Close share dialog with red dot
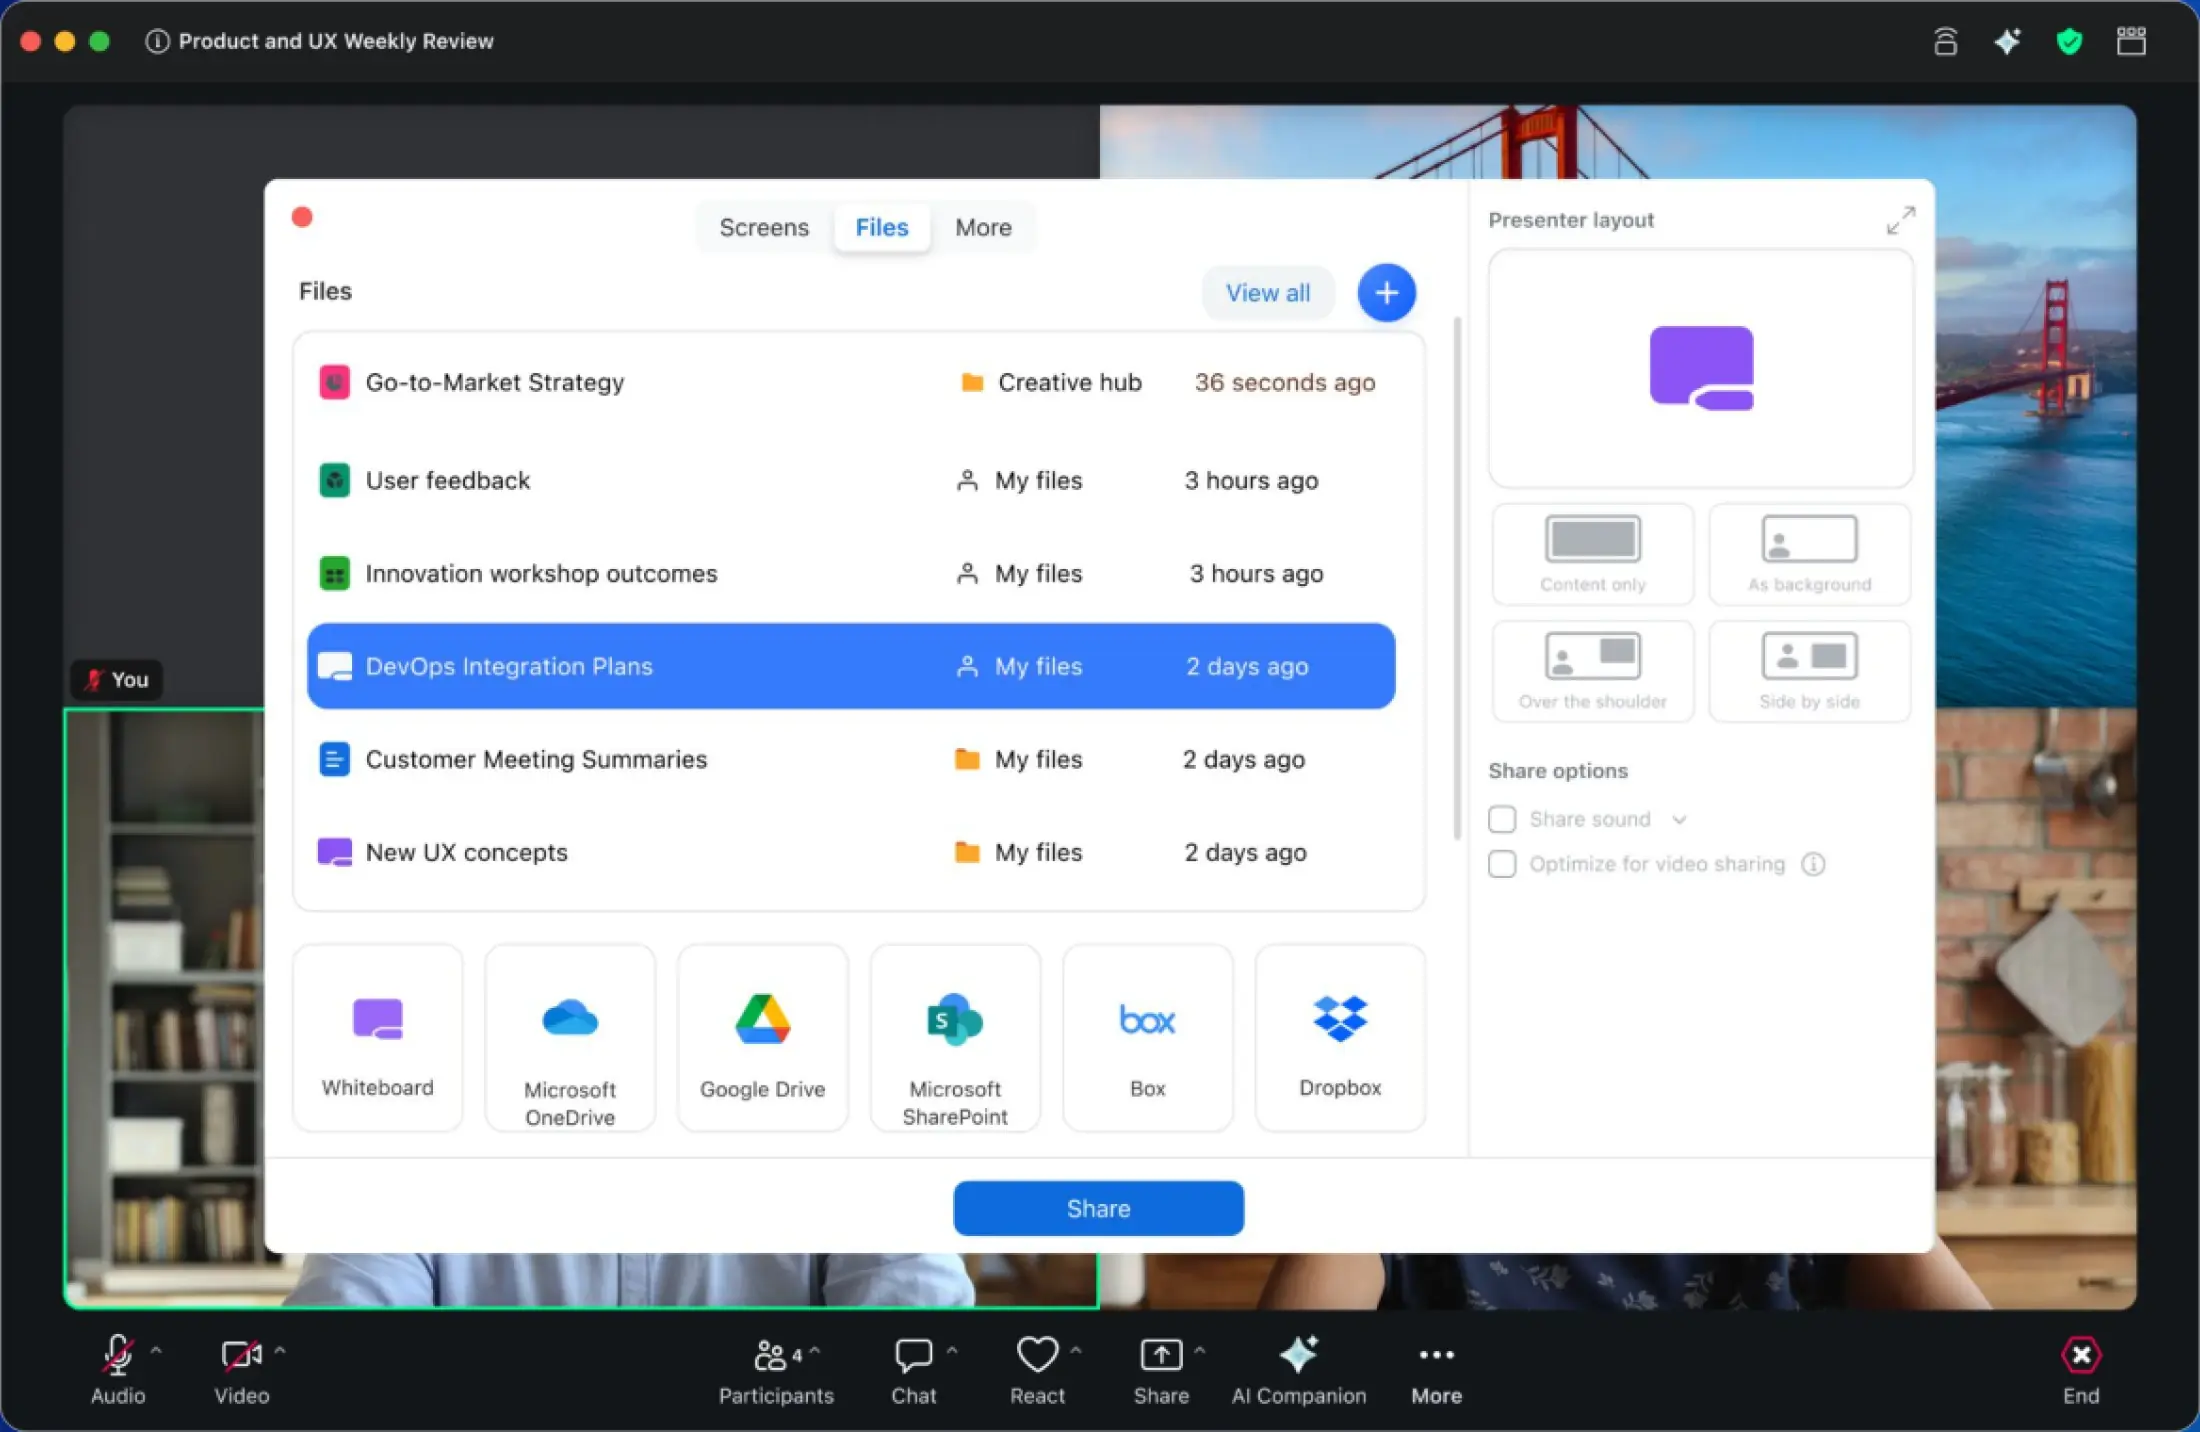Viewport: 2200px width, 1432px height. pyautogui.click(x=302, y=217)
